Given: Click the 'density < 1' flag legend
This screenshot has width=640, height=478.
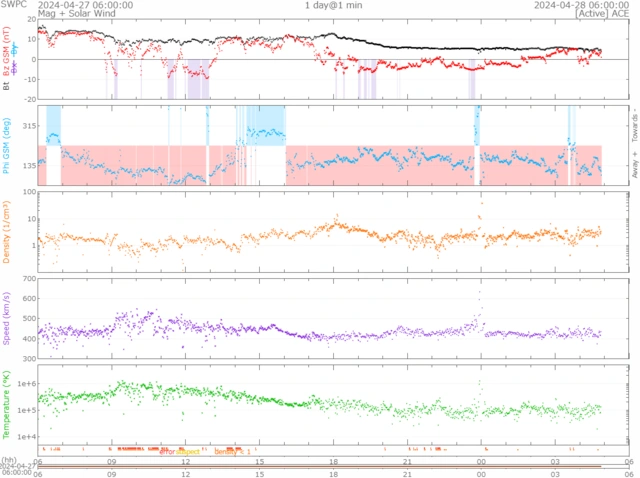Looking at the screenshot, I should click(x=232, y=451).
